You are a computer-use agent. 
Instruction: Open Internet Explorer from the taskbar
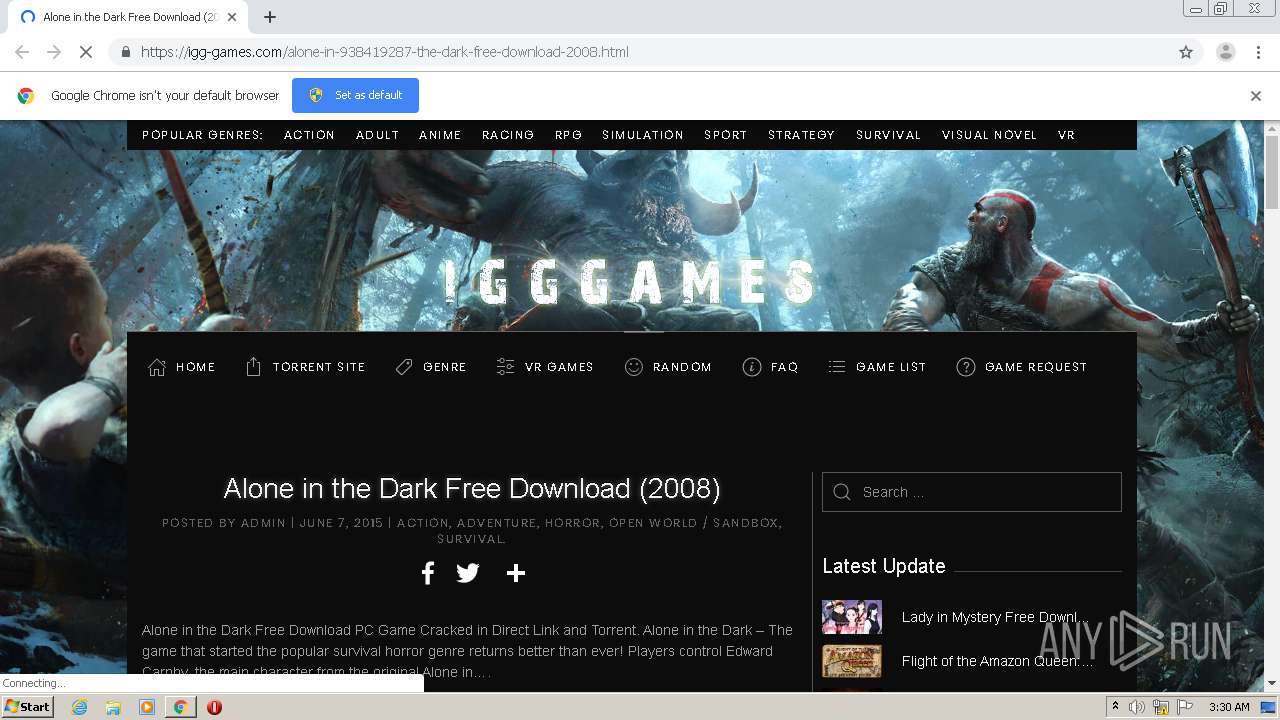[79, 707]
